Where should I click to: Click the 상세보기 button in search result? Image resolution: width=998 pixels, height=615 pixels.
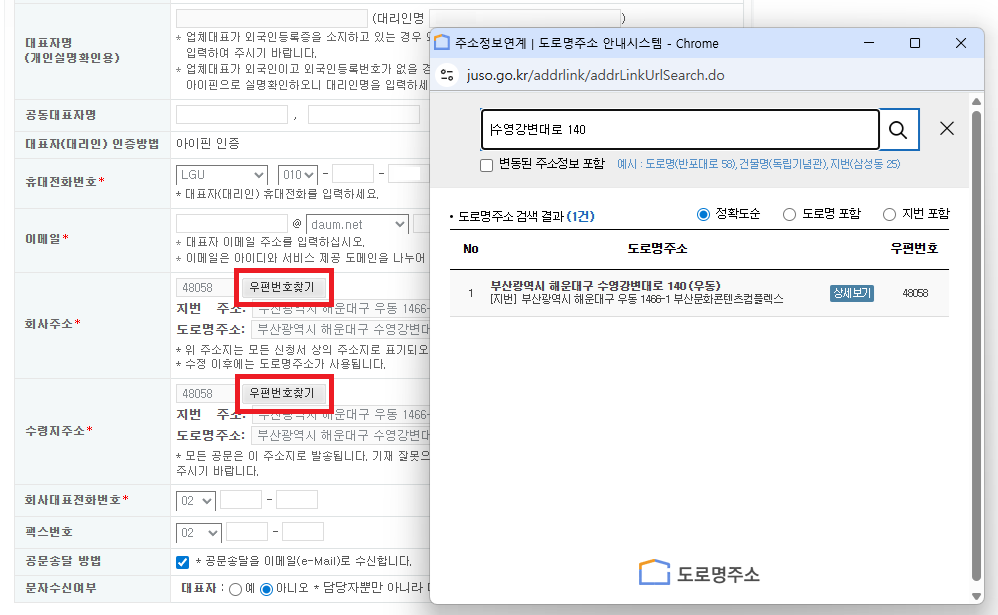pos(851,293)
